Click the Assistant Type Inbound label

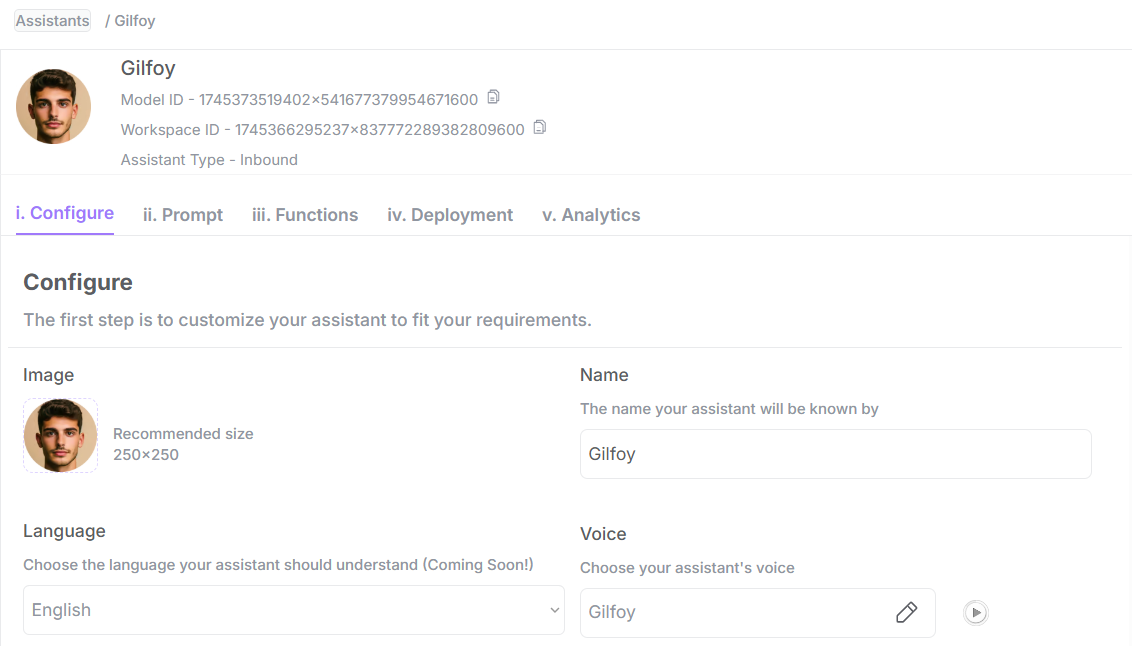coord(209,160)
